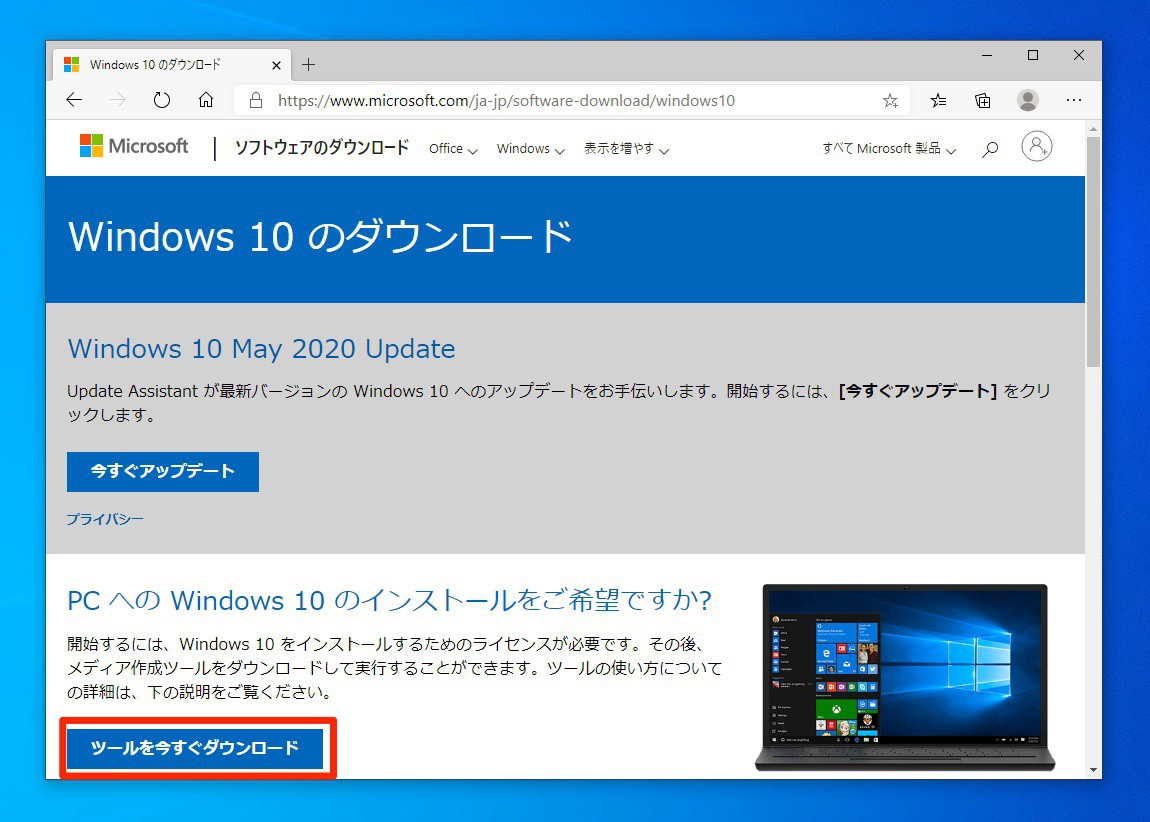This screenshot has width=1150, height=822.
Task: Maximize the browser window
Action: tap(1033, 55)
